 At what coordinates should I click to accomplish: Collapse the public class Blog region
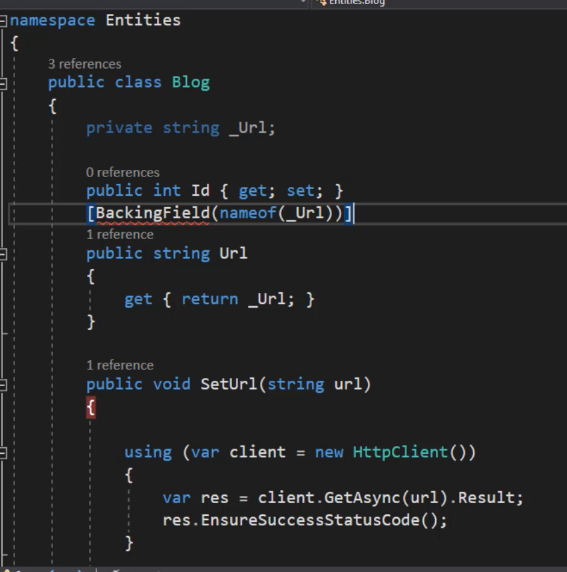3,84
